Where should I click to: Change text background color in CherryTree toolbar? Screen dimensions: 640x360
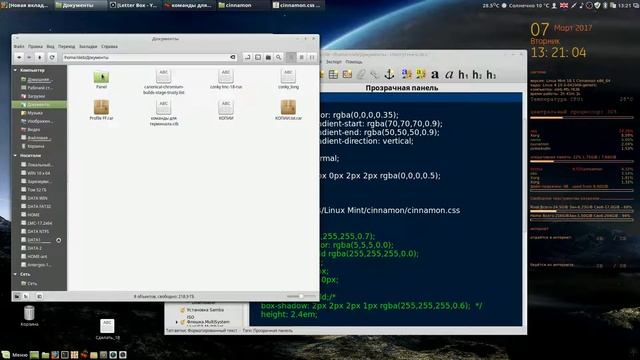[420, 74]
